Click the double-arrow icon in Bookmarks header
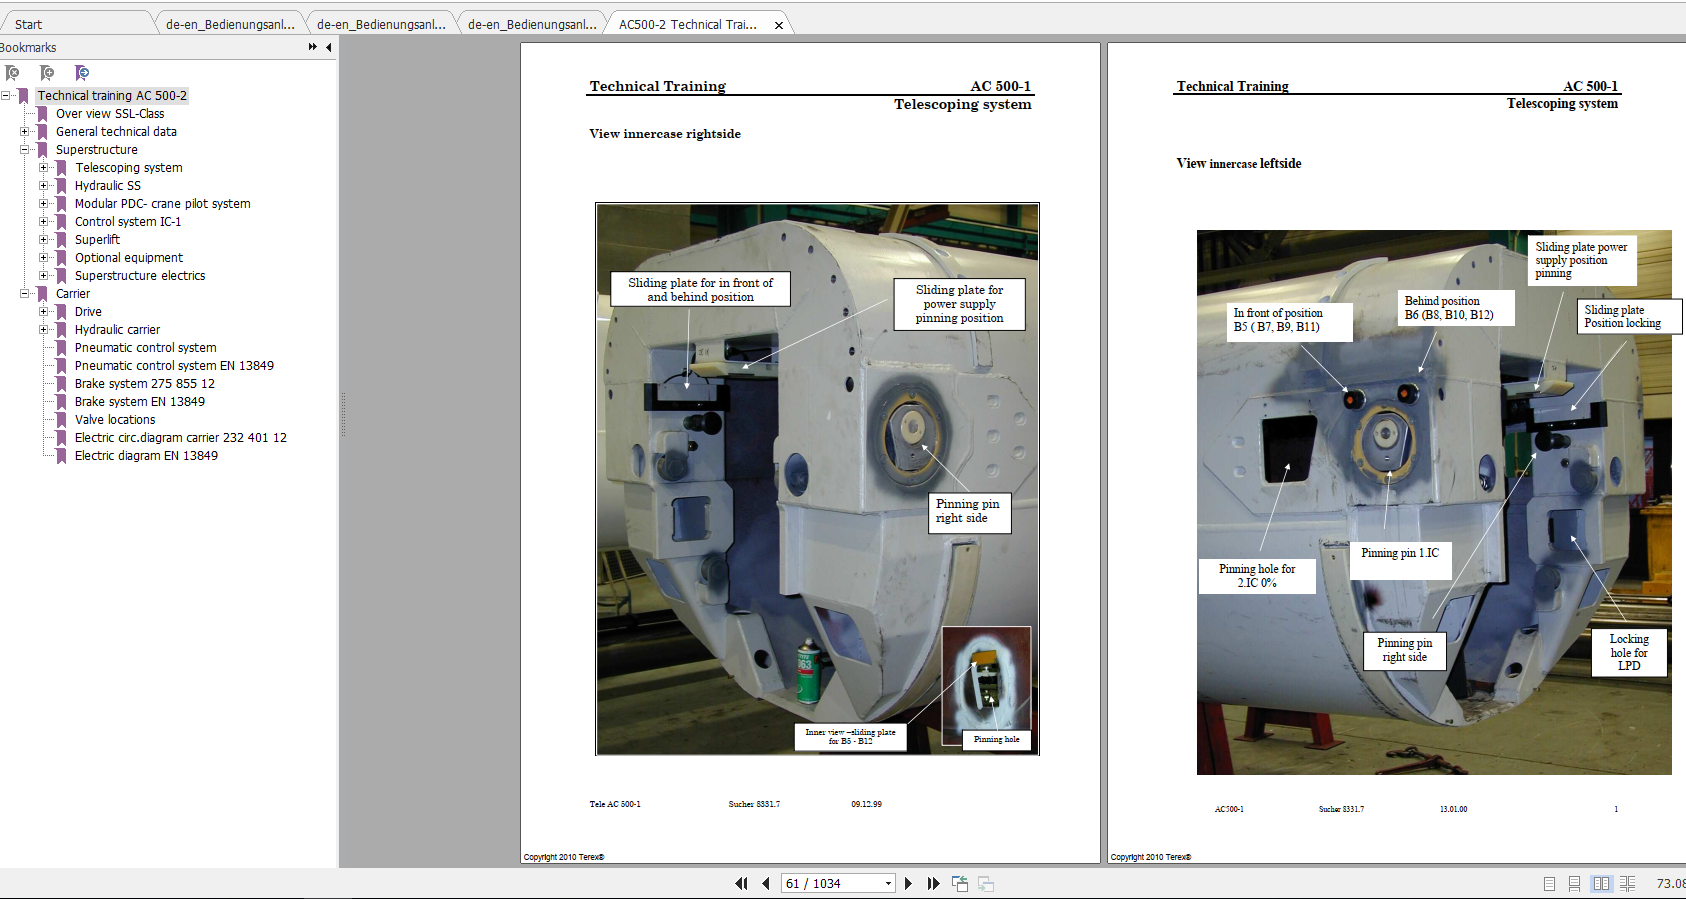Screen dimensions: 1686x899 pyautogui.click(x=313, y=47)
